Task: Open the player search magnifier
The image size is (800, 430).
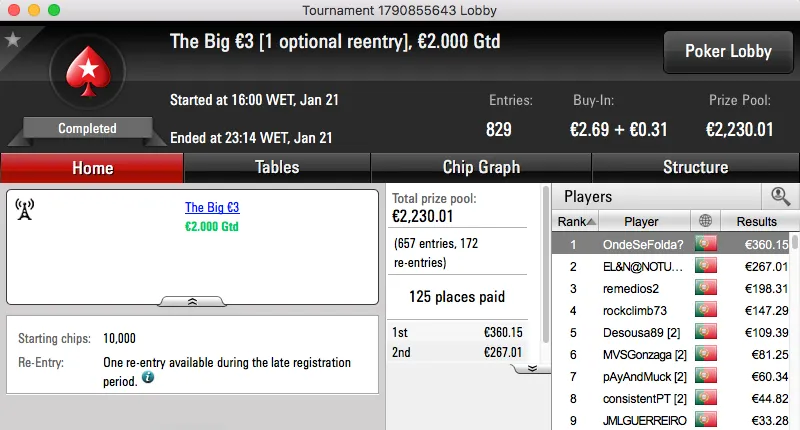Action: [x=779, y=196]
